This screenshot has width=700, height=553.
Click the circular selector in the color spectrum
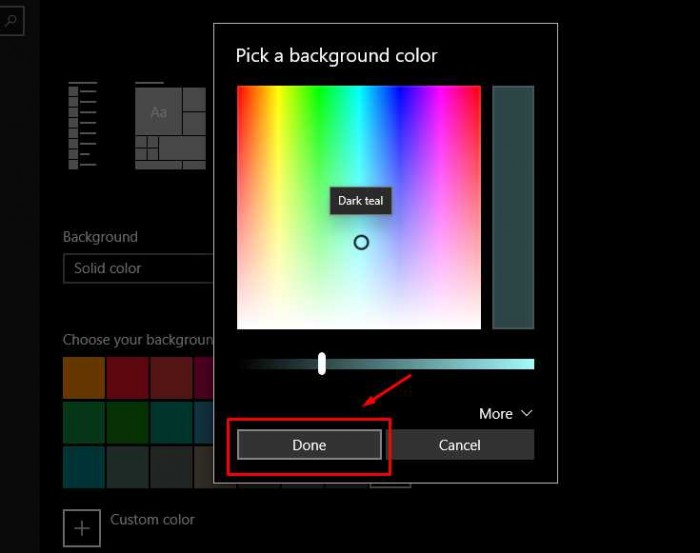point(361,242)
